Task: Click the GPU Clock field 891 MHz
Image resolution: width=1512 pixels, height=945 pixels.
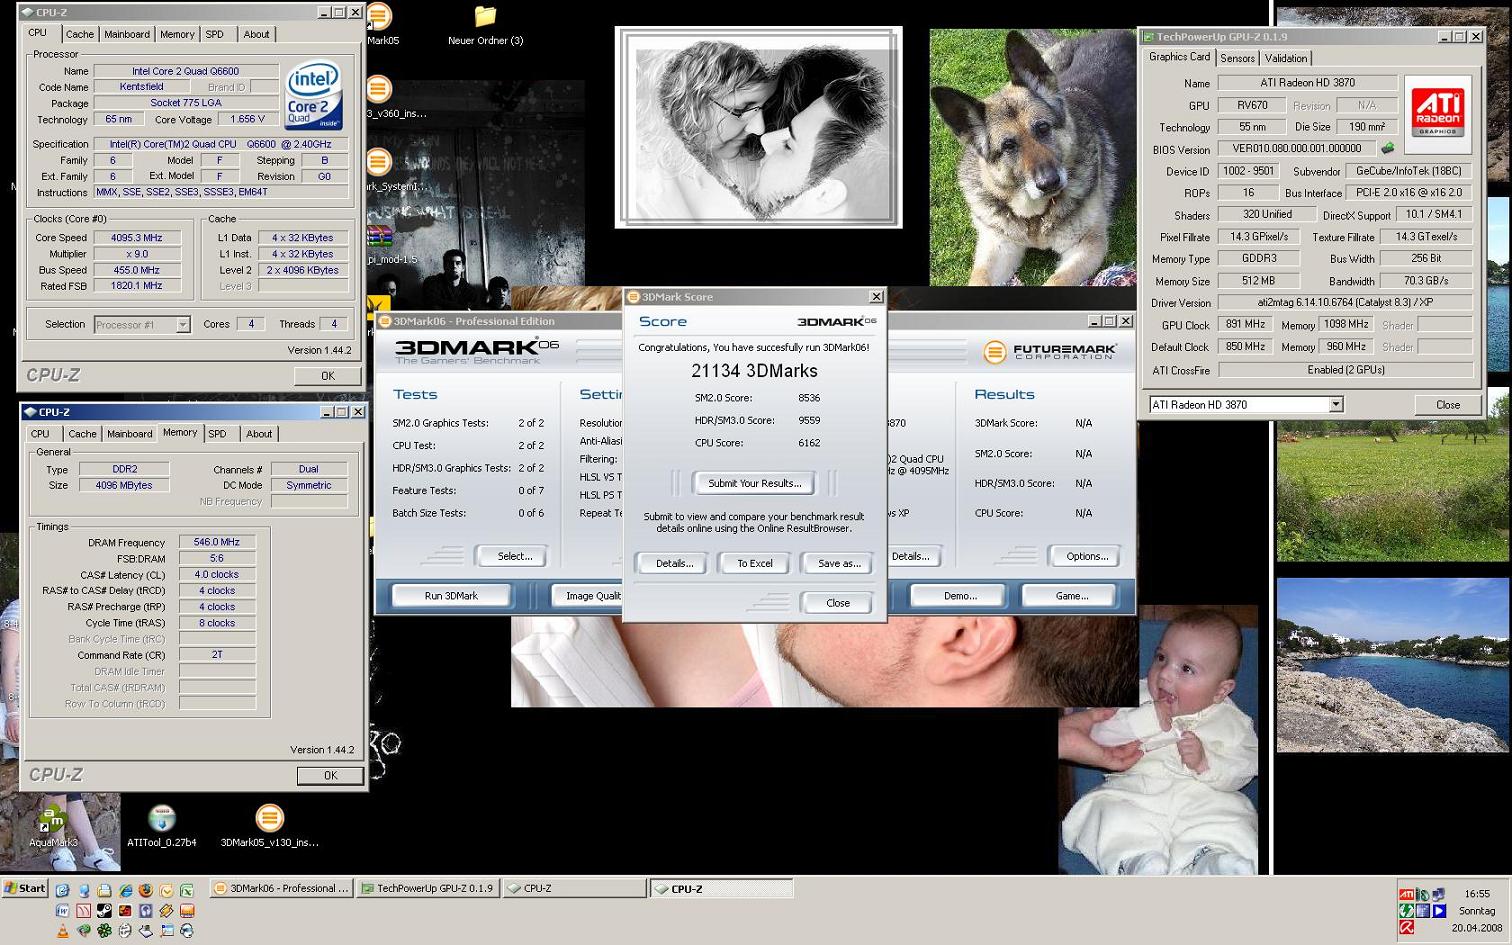Action: [x=1246, y=325]
